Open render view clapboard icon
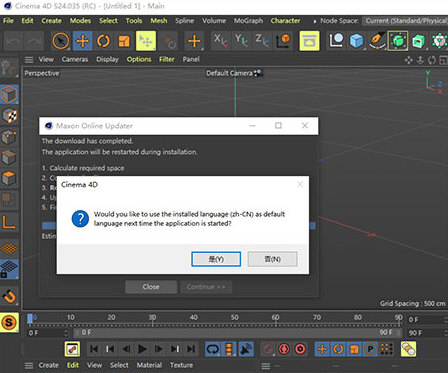448x373 pixels. pos(309,41)
